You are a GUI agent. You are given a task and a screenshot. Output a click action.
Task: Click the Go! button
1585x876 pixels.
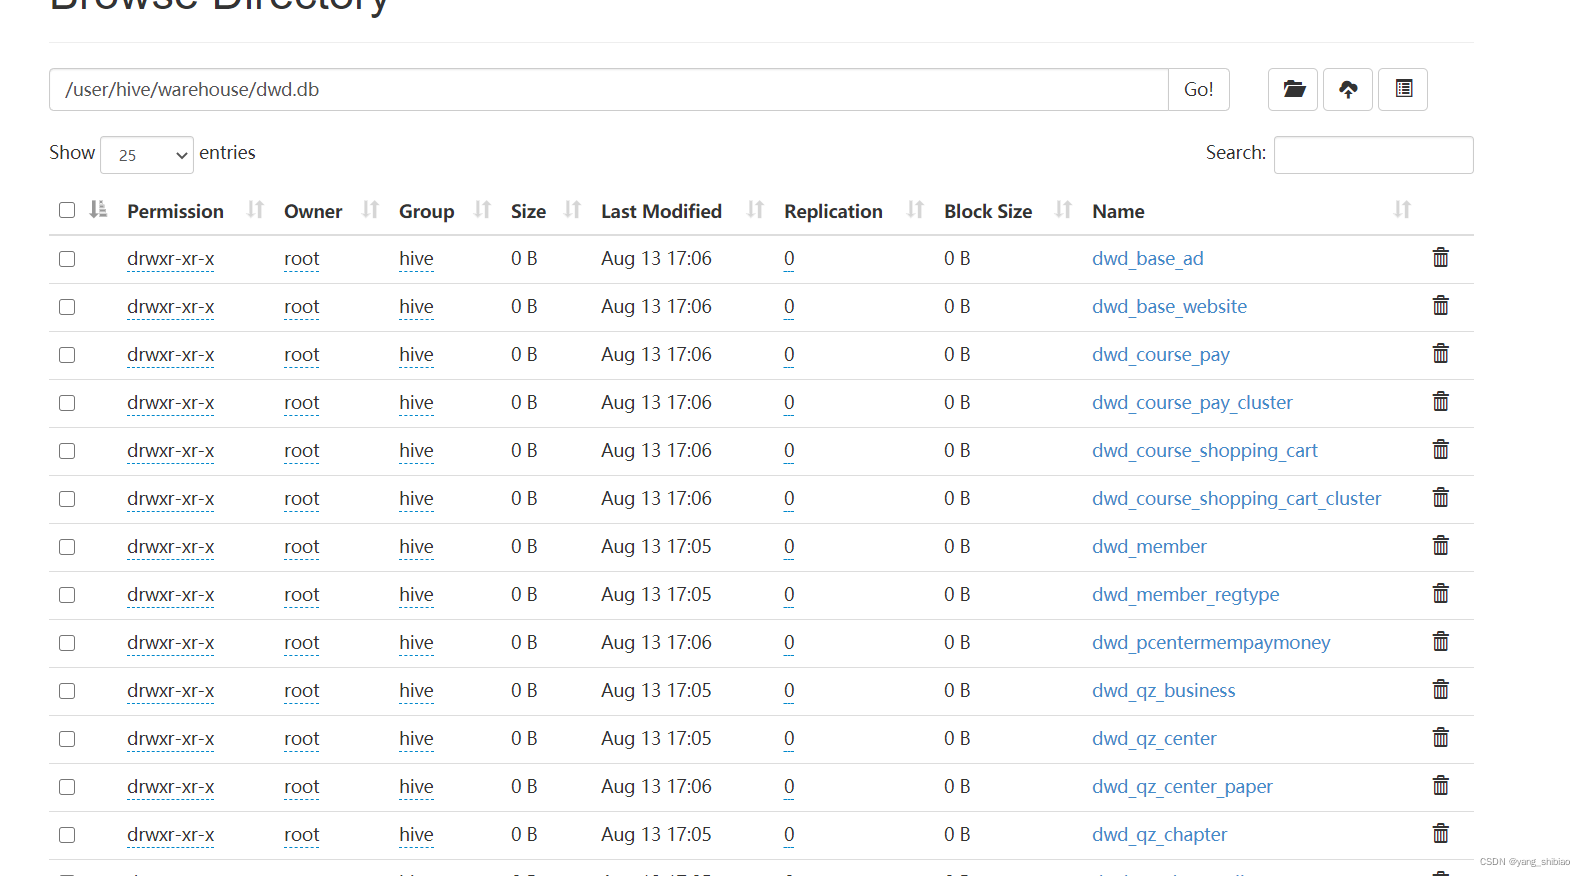[x=1199, y=89]
